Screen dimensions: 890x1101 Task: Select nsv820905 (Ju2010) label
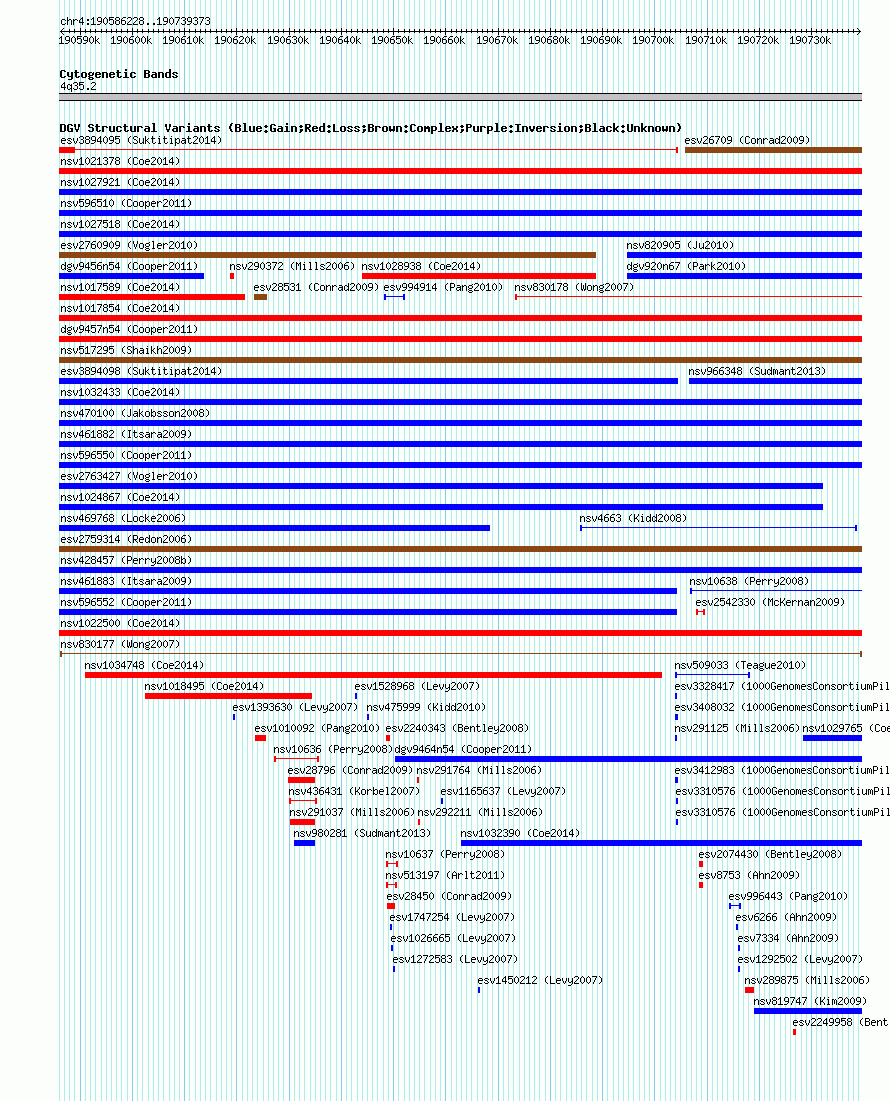[680, 246]
